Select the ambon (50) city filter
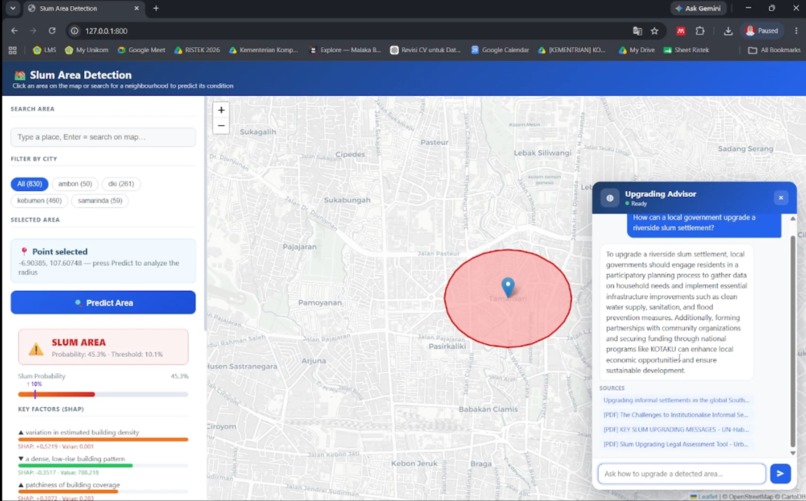 click(75, 184)
